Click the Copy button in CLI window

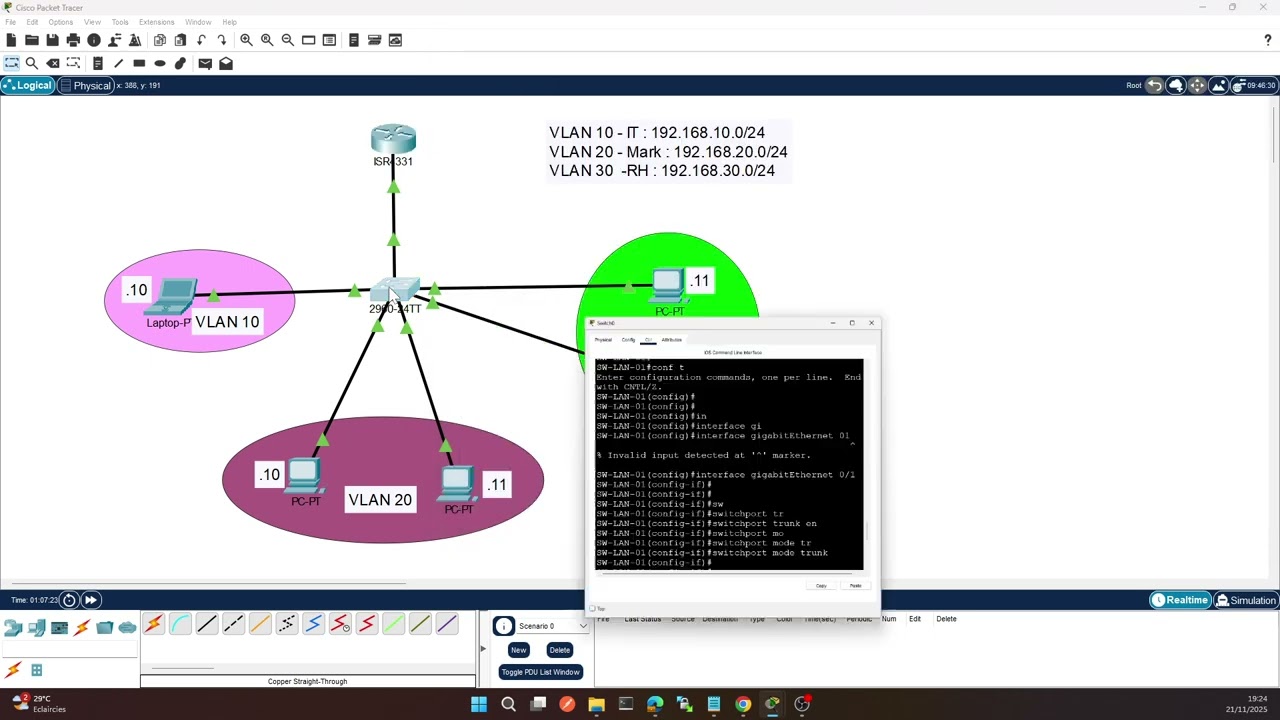(x=821, y=586)
